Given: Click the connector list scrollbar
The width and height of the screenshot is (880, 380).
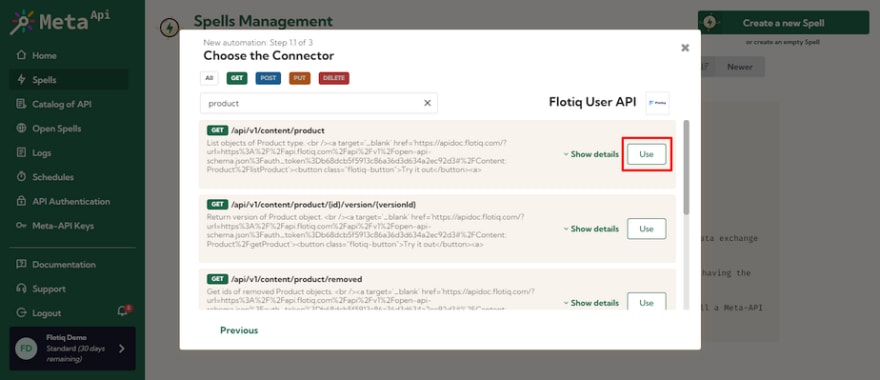Looking at the screenshot, I should [686, 167].
